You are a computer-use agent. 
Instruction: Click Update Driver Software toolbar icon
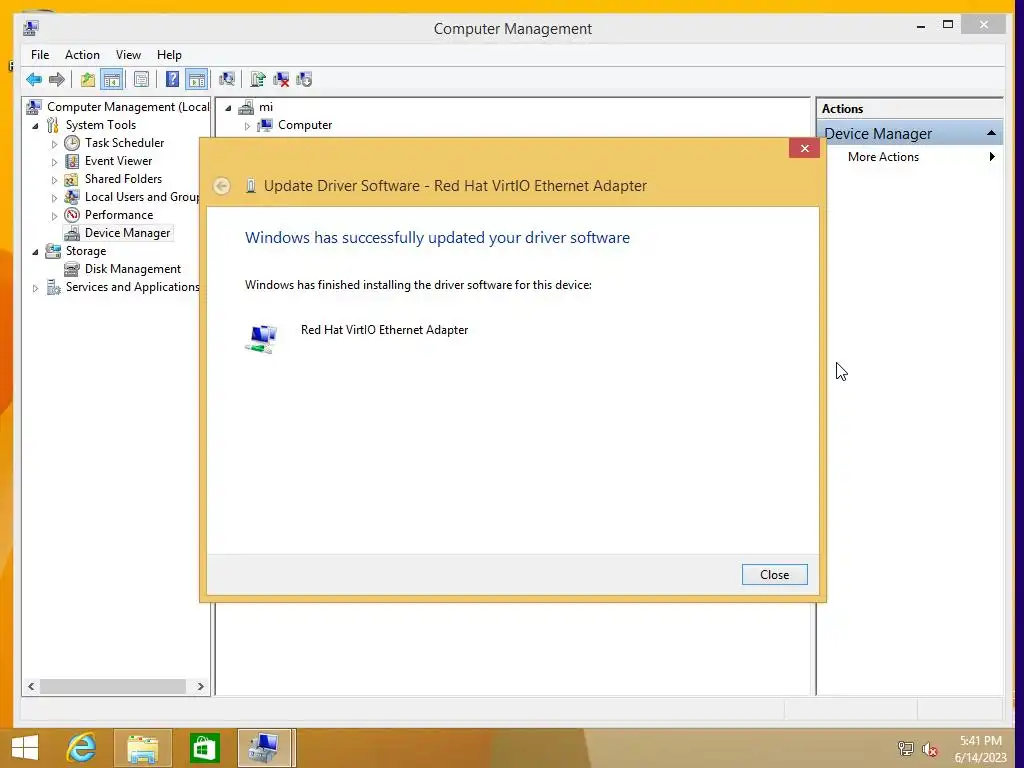click(257, 80)
